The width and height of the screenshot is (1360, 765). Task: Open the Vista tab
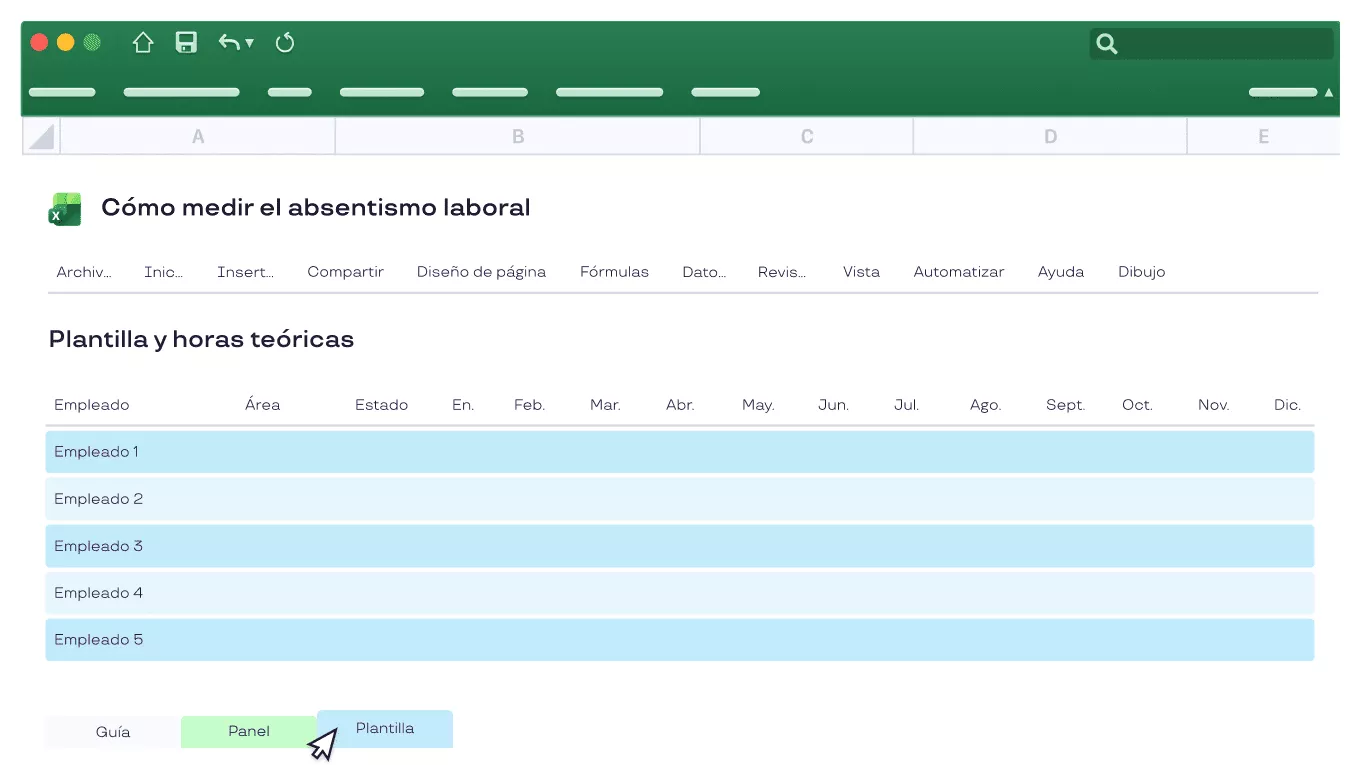[x=861, y=272]
